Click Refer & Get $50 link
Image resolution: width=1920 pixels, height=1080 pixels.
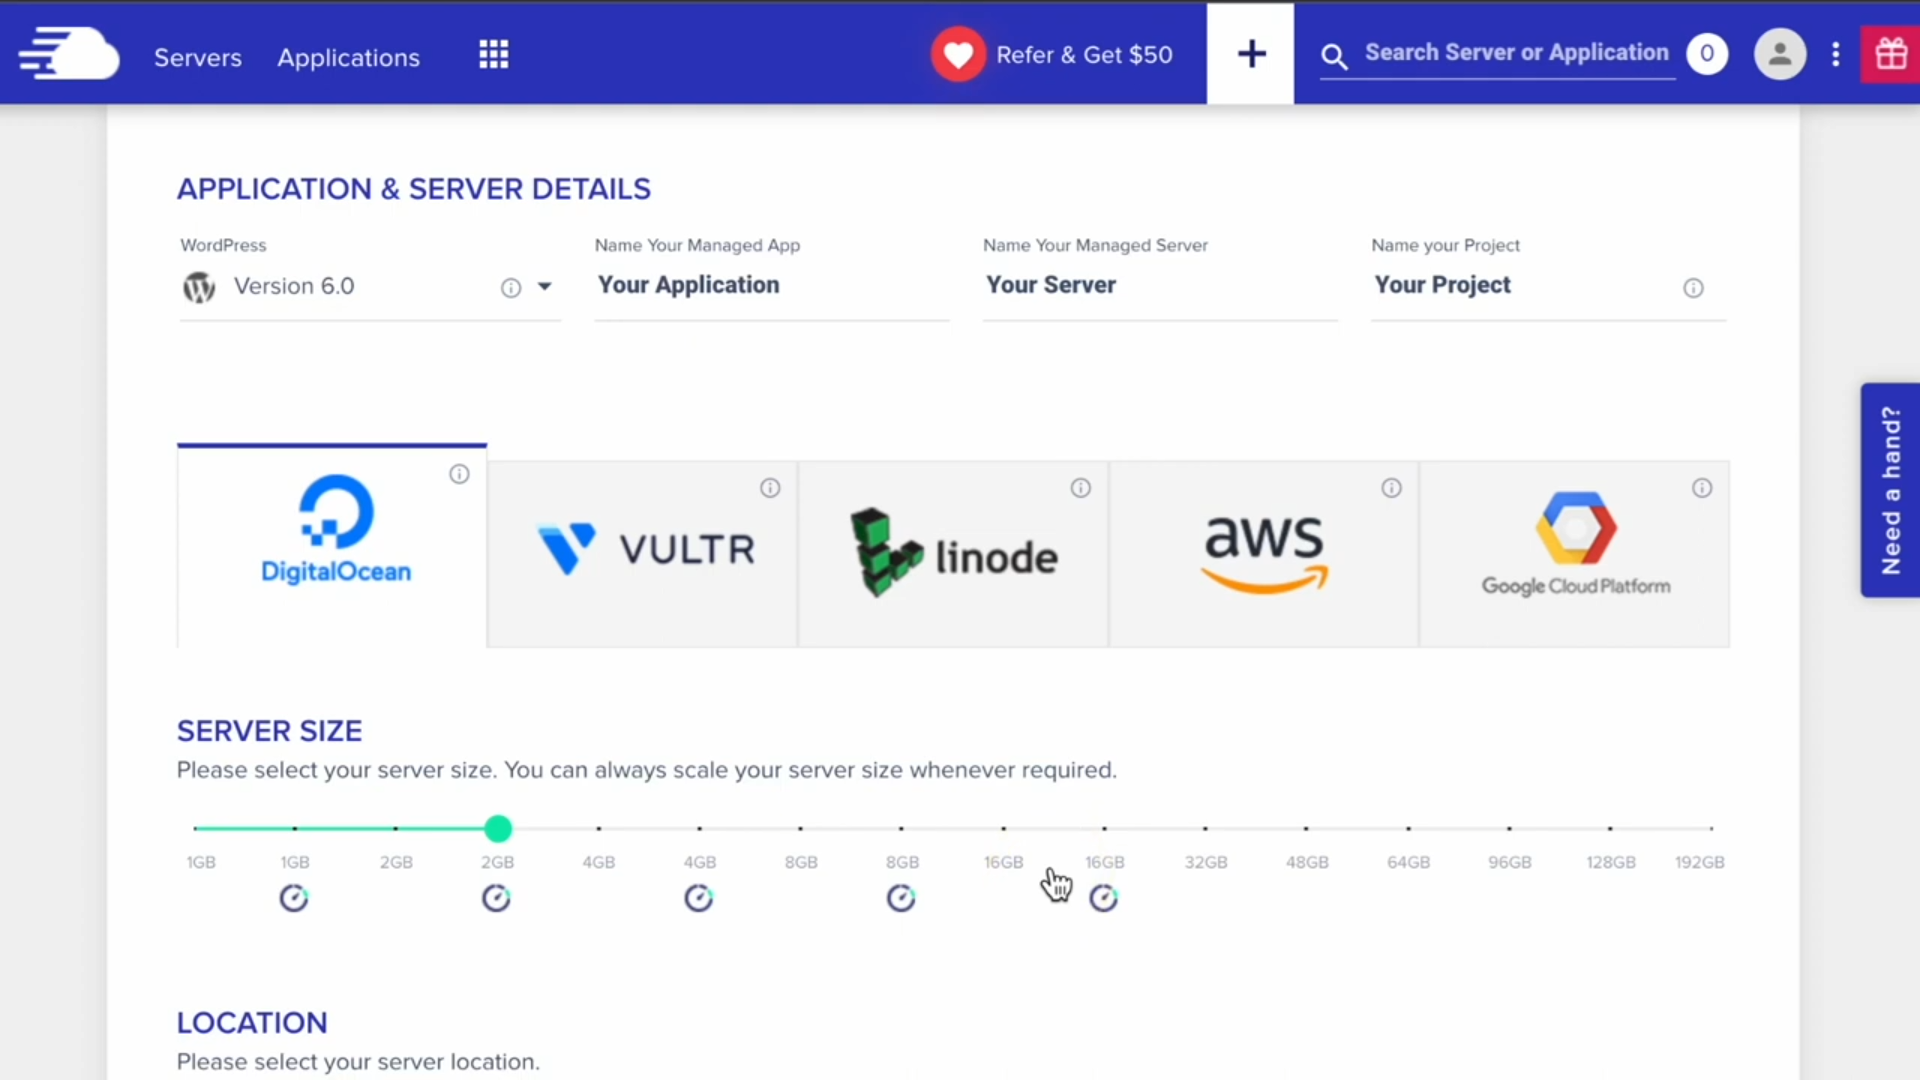[1084, 55]
